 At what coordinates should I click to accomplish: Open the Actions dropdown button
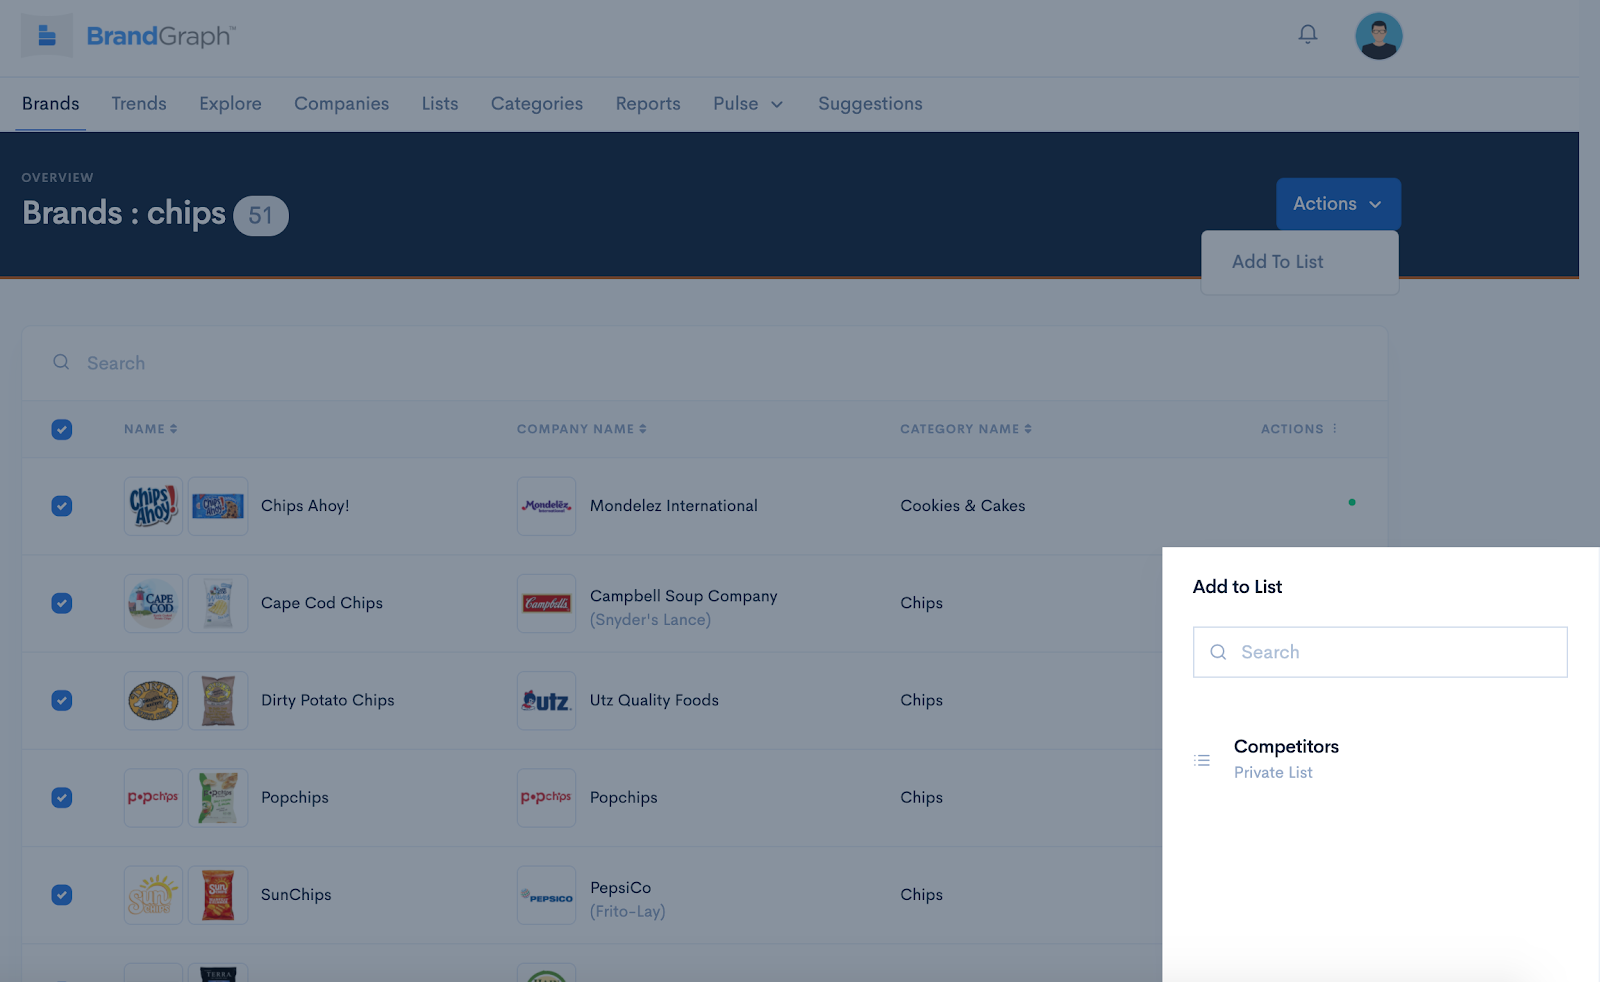[x=1338, y=204]
